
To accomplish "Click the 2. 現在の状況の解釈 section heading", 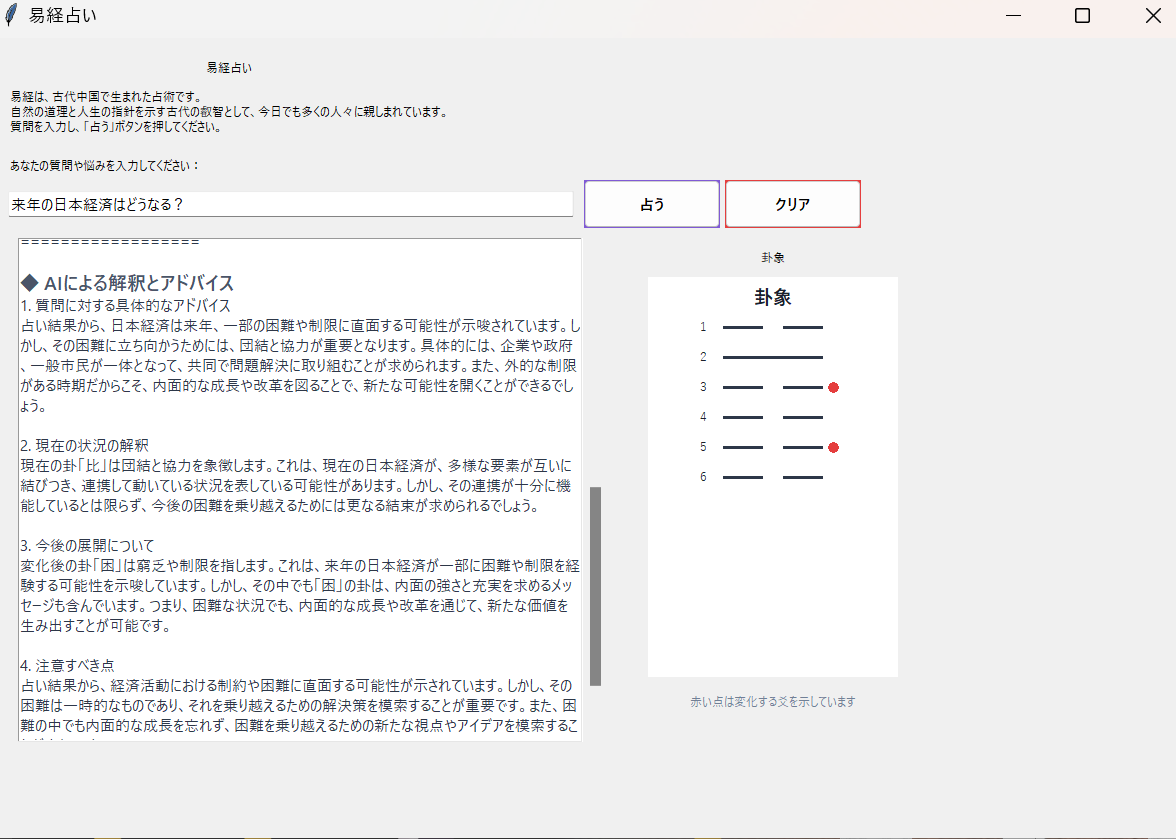I will (84, 445).
